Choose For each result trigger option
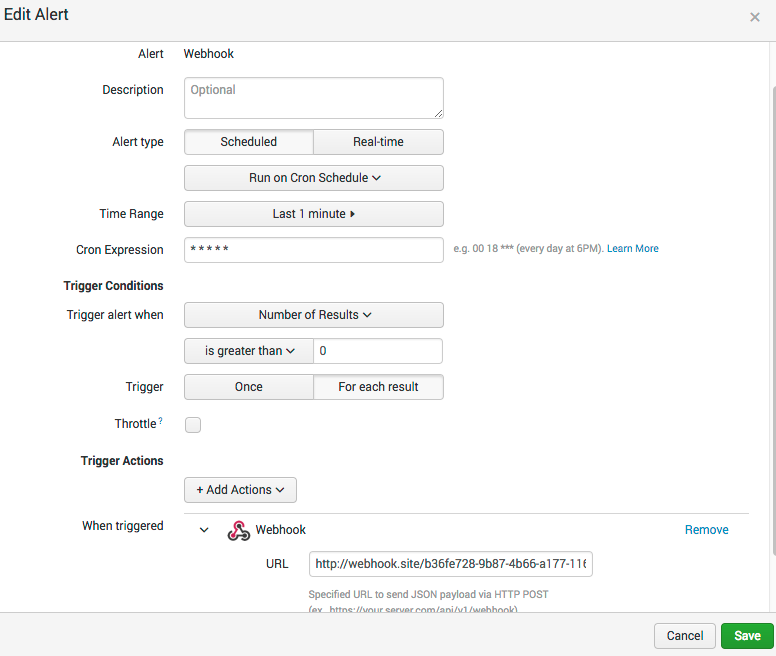The image size is (776, 656). point(378,387)
